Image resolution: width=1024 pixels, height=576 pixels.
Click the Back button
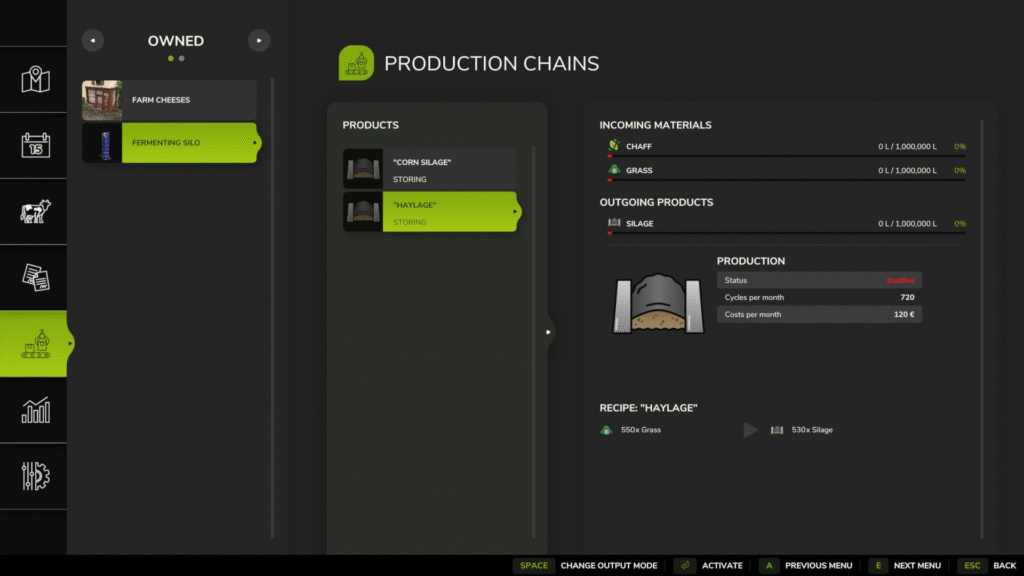pyautogui.click(x=991, y=566)
